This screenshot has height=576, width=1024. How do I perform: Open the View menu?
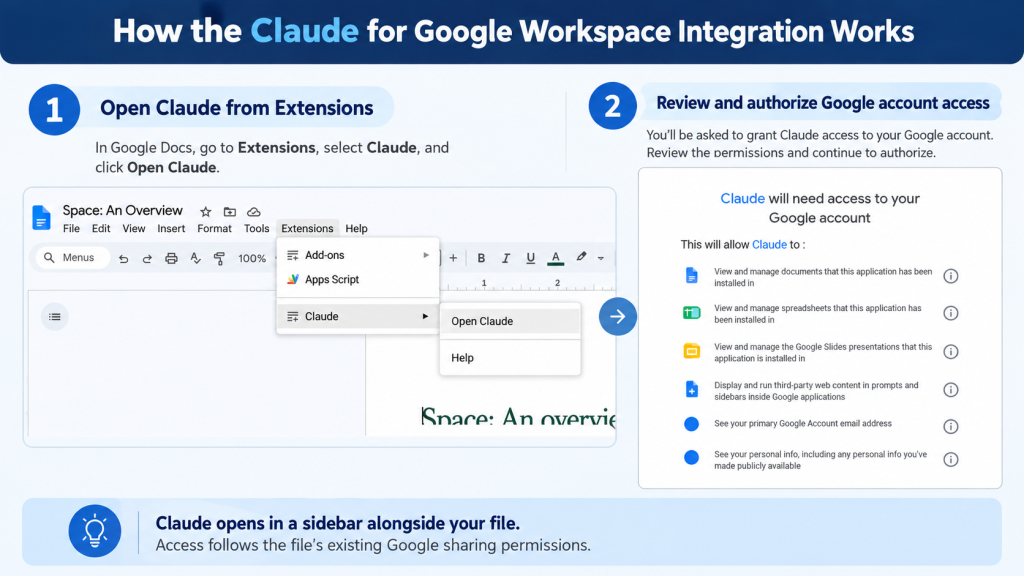point(134,229)
